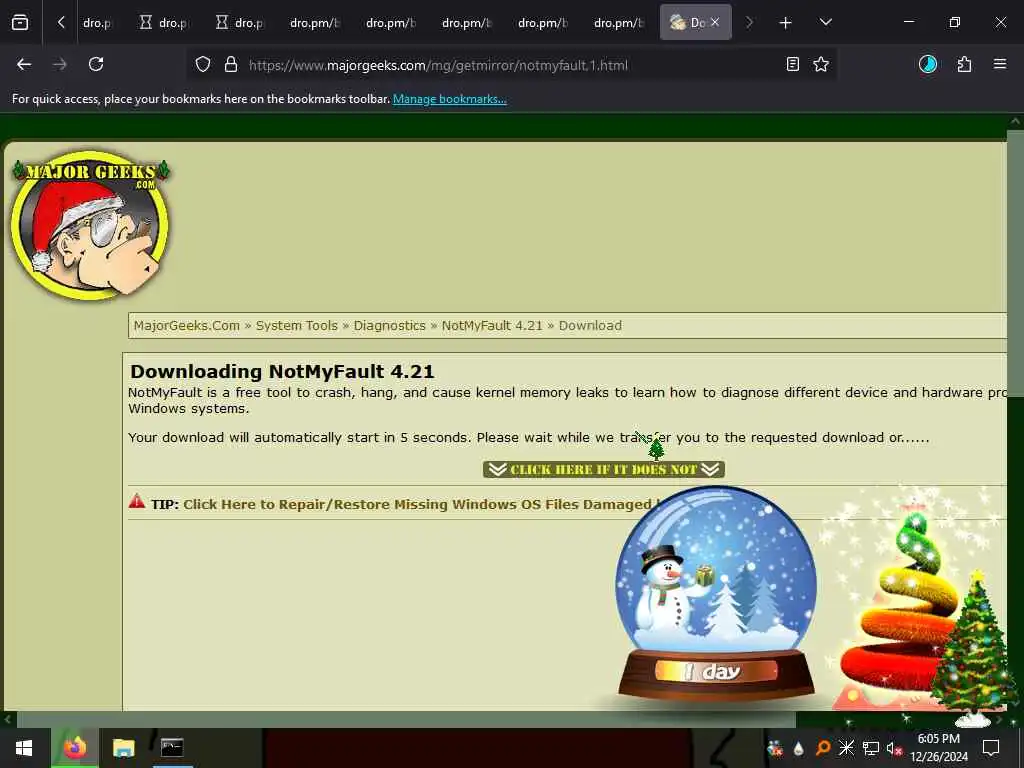Click the horizontal scrollbar left arrow
The width and height of the screenshot is (1024, 768).
point(7,720)
